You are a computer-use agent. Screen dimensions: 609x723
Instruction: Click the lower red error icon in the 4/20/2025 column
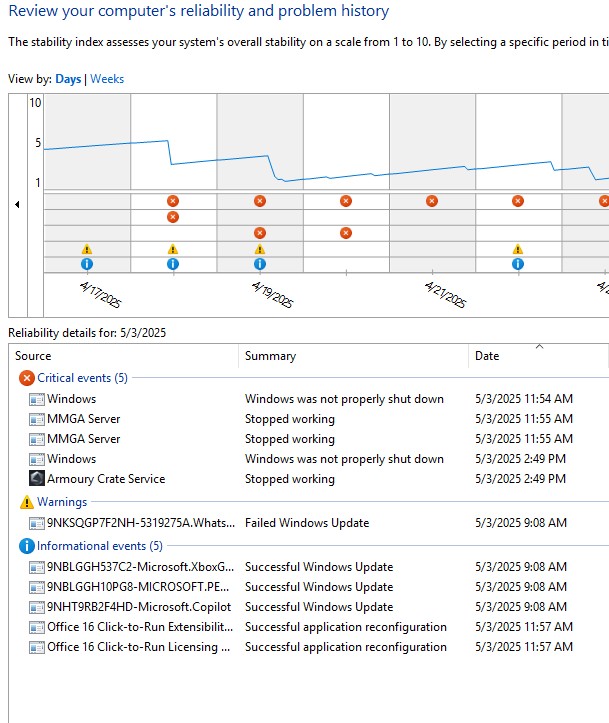coord(346,233)
